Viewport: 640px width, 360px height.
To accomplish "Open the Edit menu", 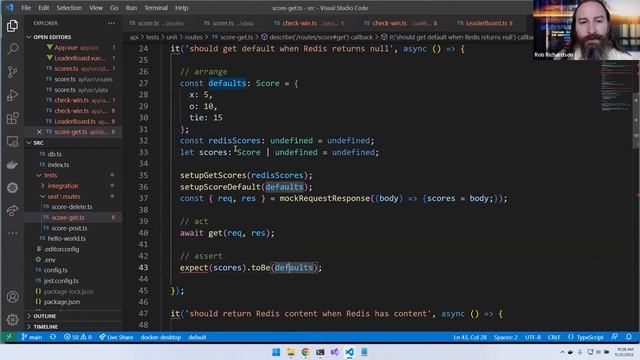I will click(44, 8).
